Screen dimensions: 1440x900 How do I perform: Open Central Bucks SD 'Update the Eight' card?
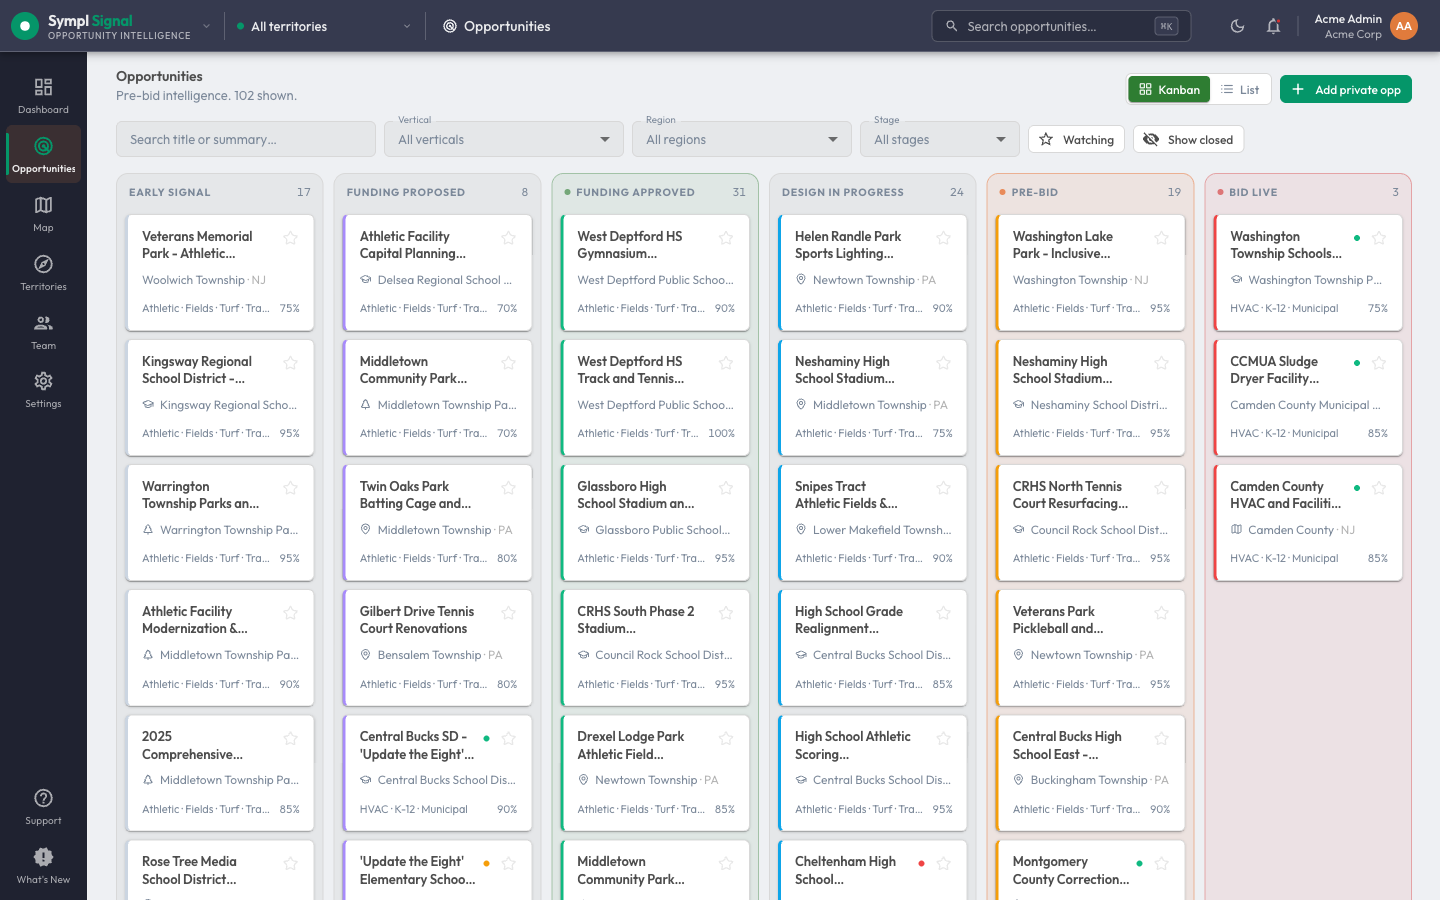pyautogui.click(x=437, y=773)
